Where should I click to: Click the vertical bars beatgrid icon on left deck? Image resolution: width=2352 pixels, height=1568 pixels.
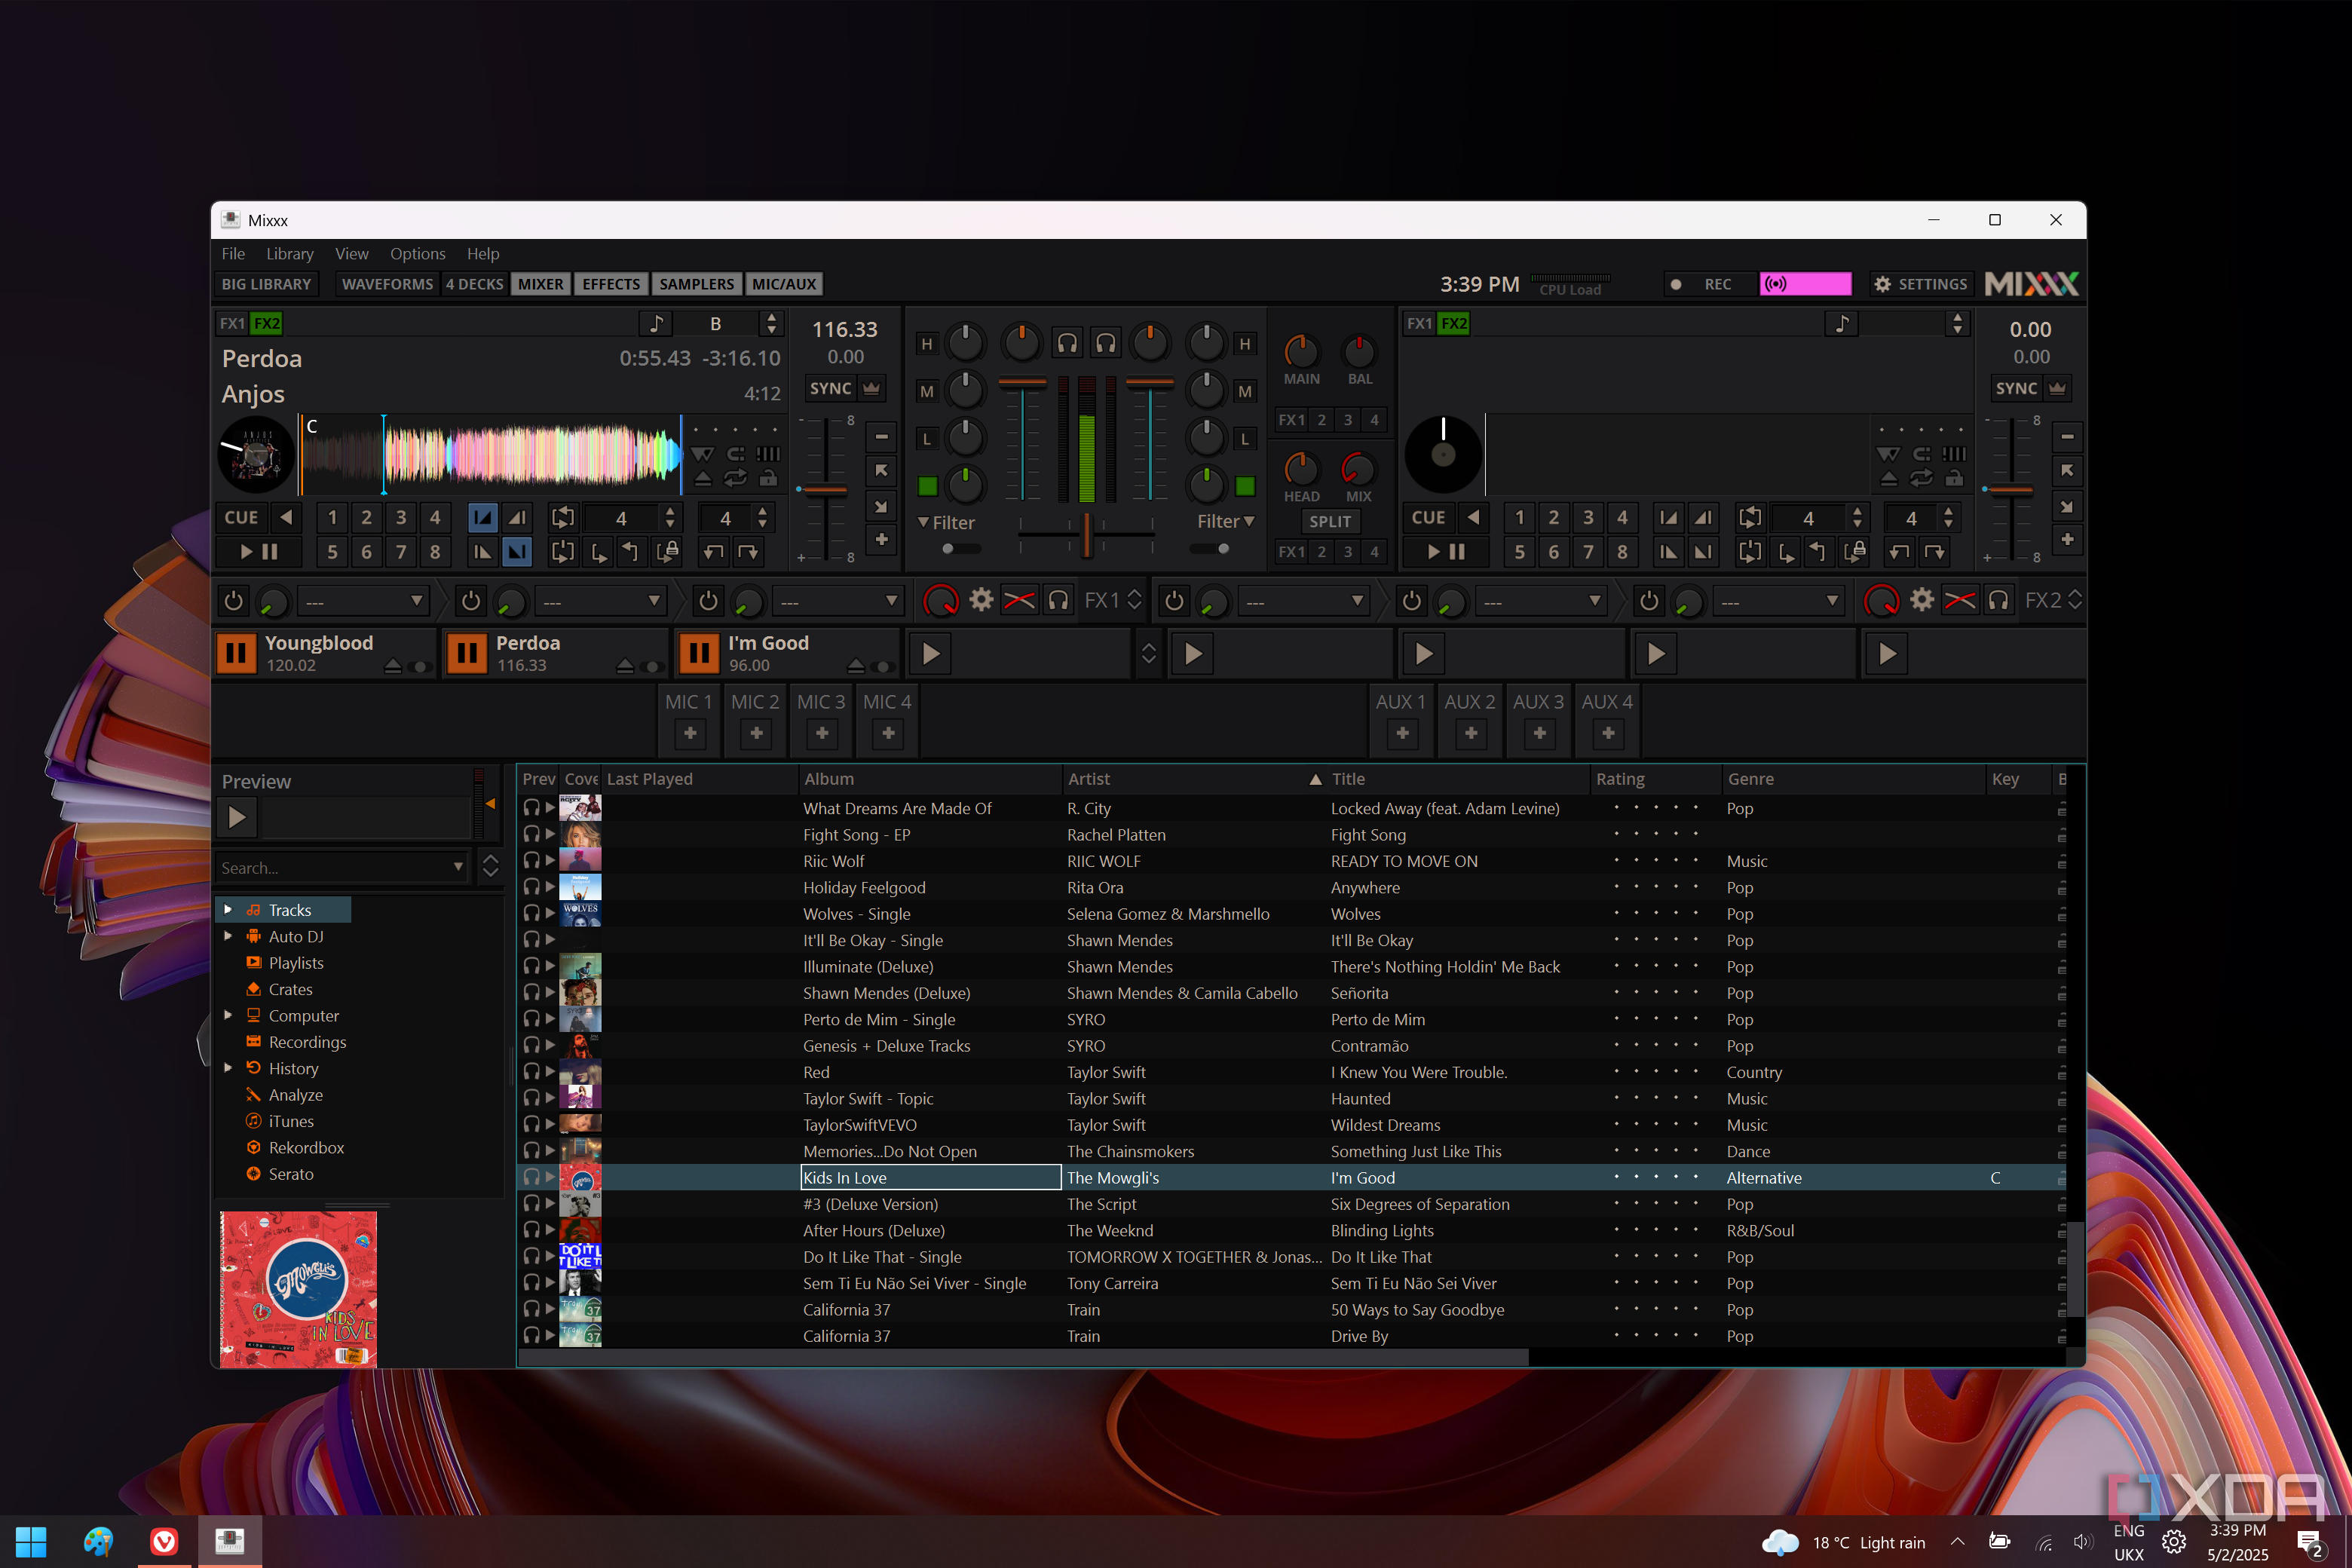(x=768, y=453)
